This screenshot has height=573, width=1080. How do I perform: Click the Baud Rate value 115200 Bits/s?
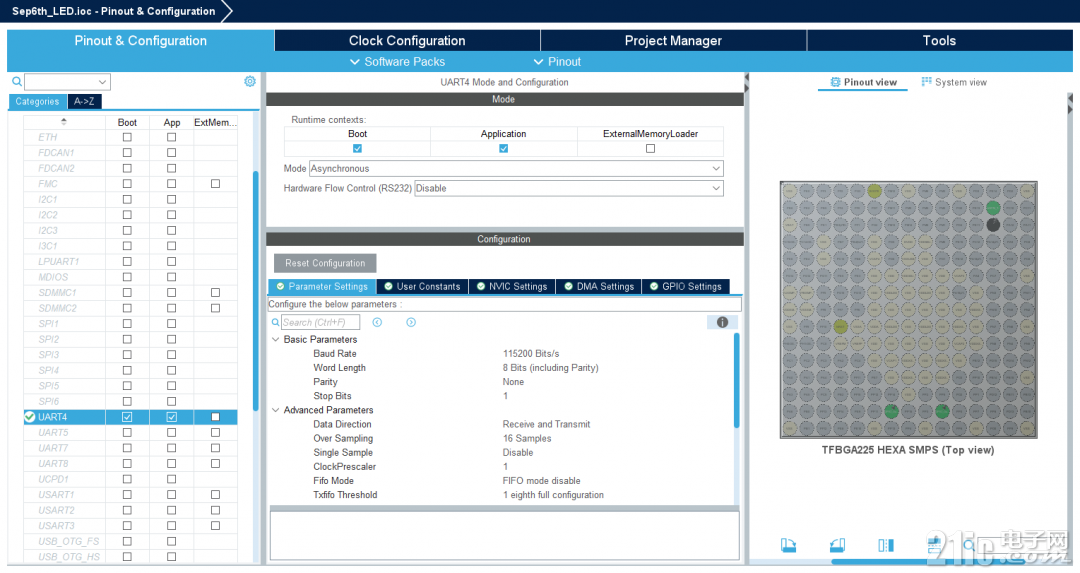tap(530, 353)
